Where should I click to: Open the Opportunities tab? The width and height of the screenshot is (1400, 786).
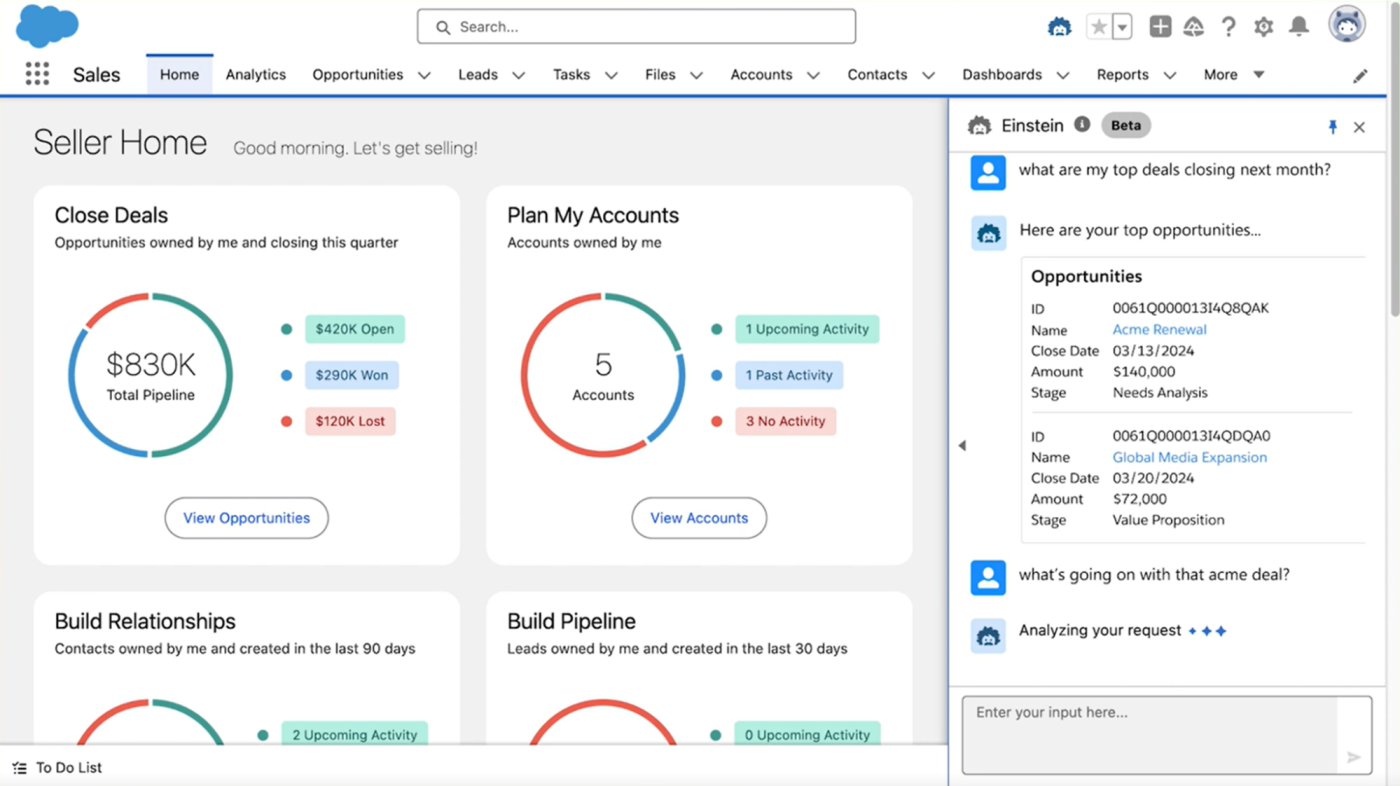(x=357, y=75)
